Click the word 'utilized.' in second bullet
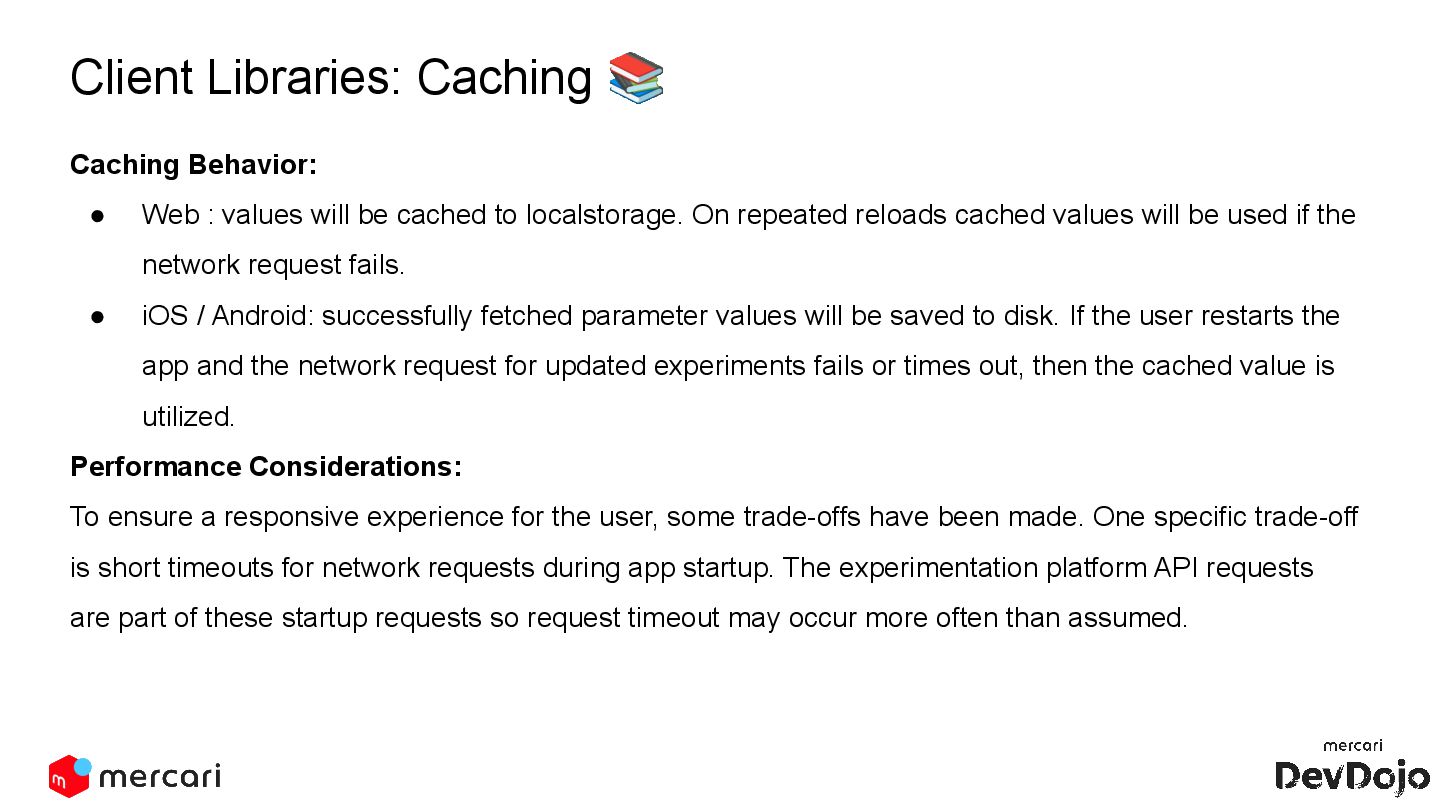 (188, 417)
